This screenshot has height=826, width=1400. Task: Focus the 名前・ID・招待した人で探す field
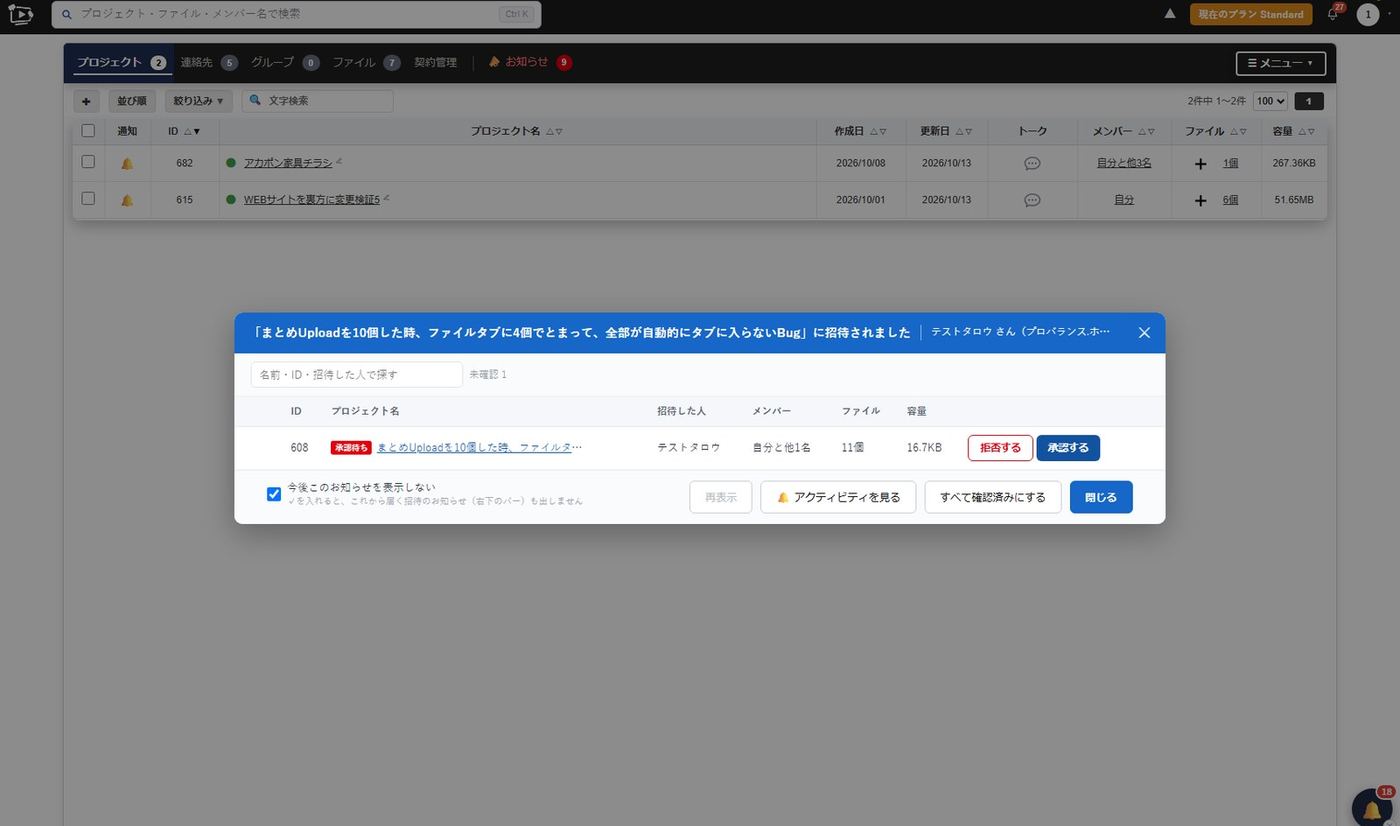pos(356,375)
